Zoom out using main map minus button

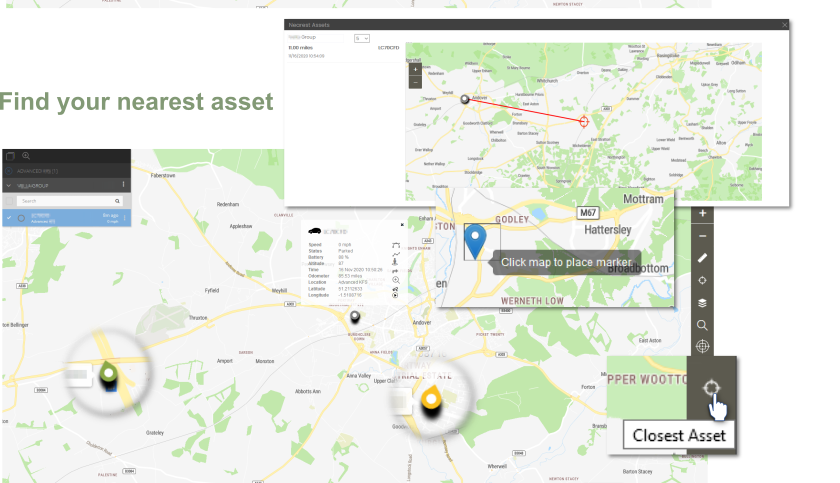pyautogui.click(x=702, y=236)
